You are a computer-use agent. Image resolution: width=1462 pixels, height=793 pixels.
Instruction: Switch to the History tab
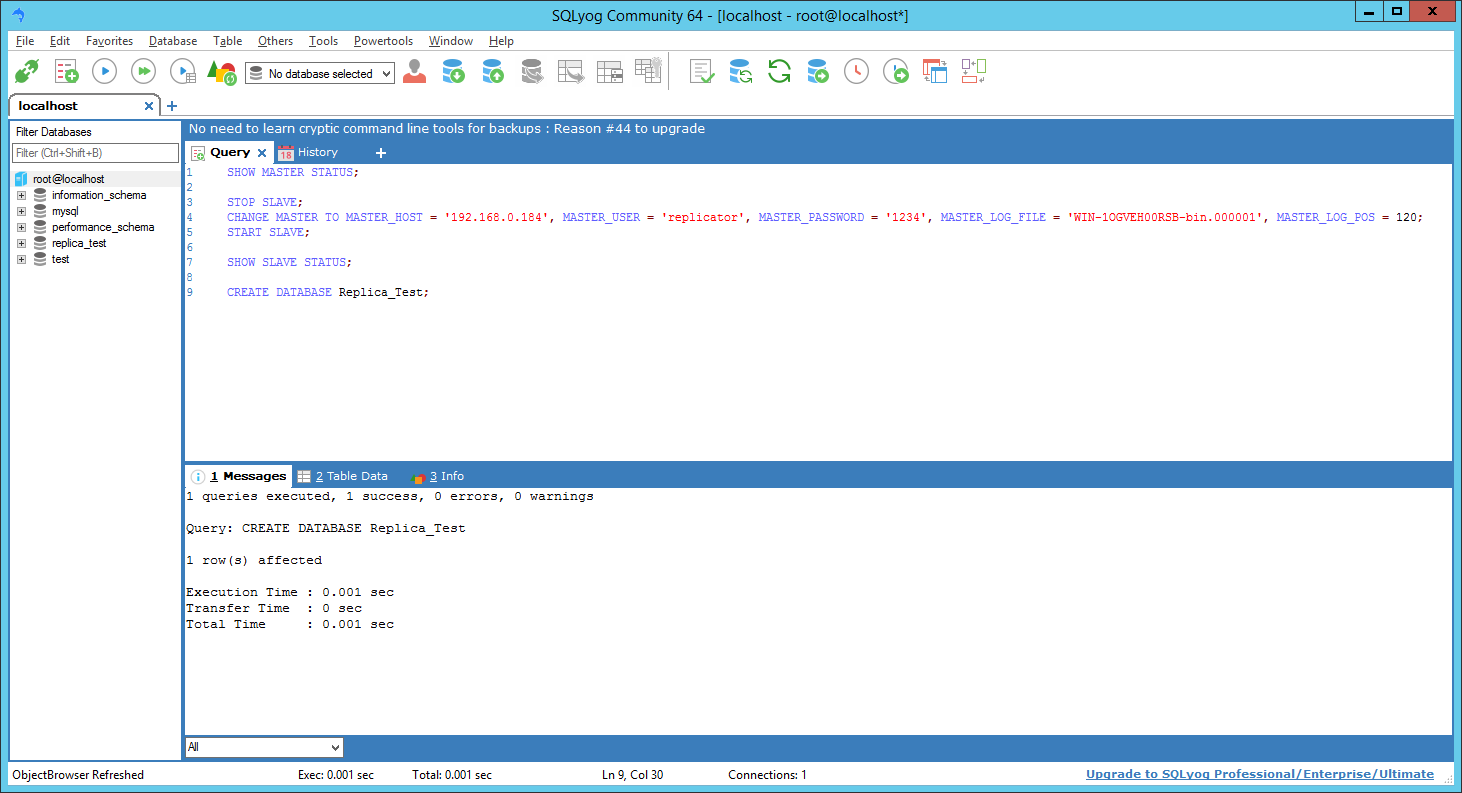pyautogui.click(x=309, y=152)
